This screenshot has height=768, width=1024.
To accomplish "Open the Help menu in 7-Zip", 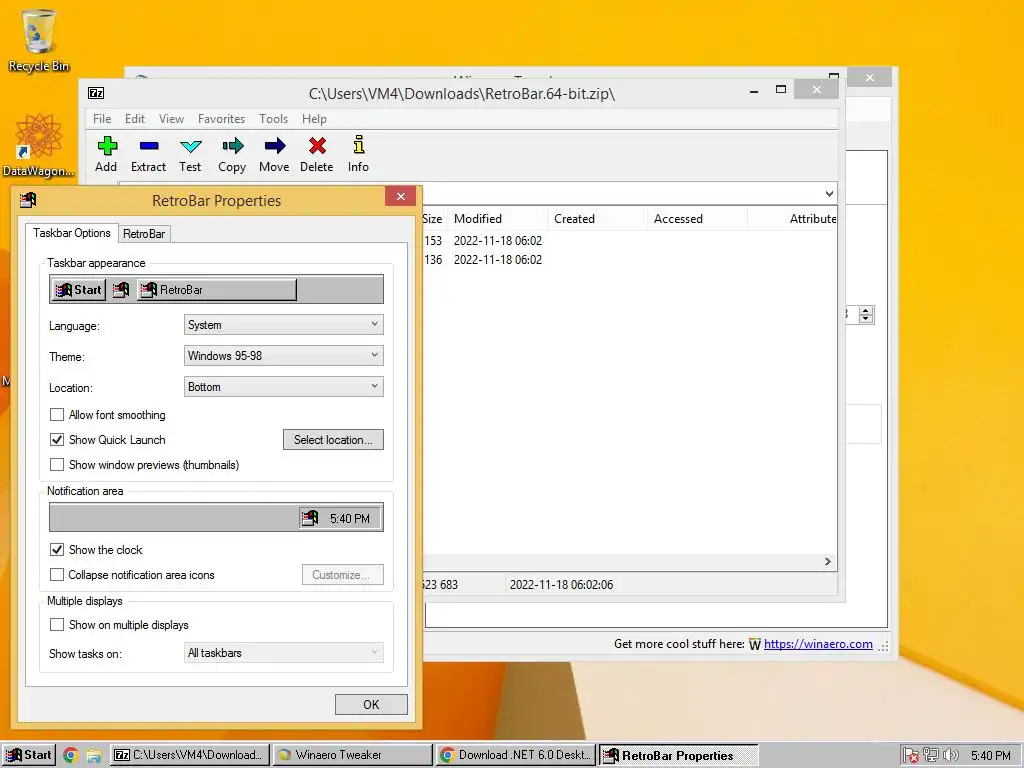I will pyautogui.click(x=314, y=119).
